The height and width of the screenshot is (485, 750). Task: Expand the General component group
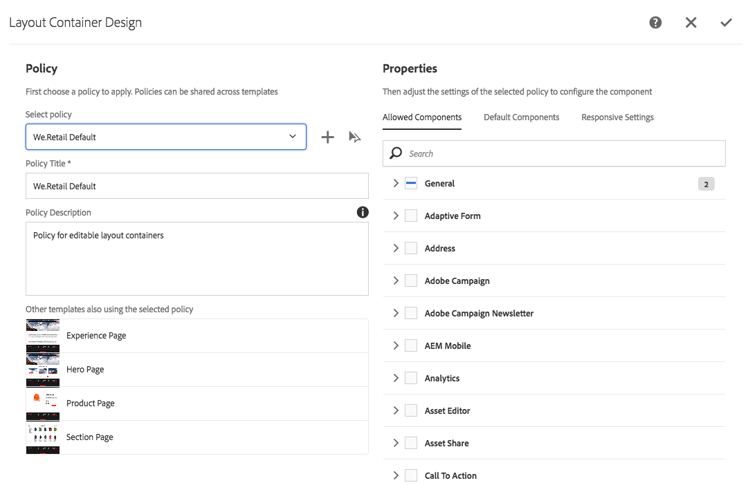pos(396,184)
